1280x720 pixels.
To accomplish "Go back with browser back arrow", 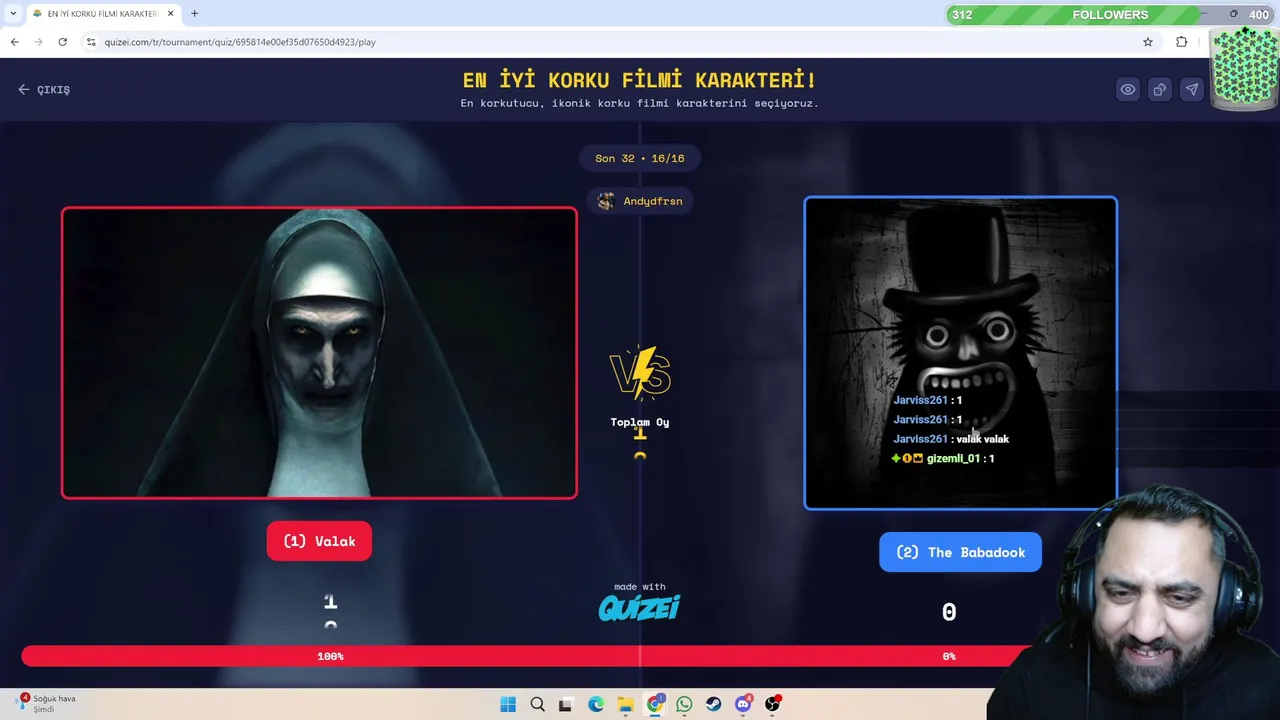I will 14,42.
